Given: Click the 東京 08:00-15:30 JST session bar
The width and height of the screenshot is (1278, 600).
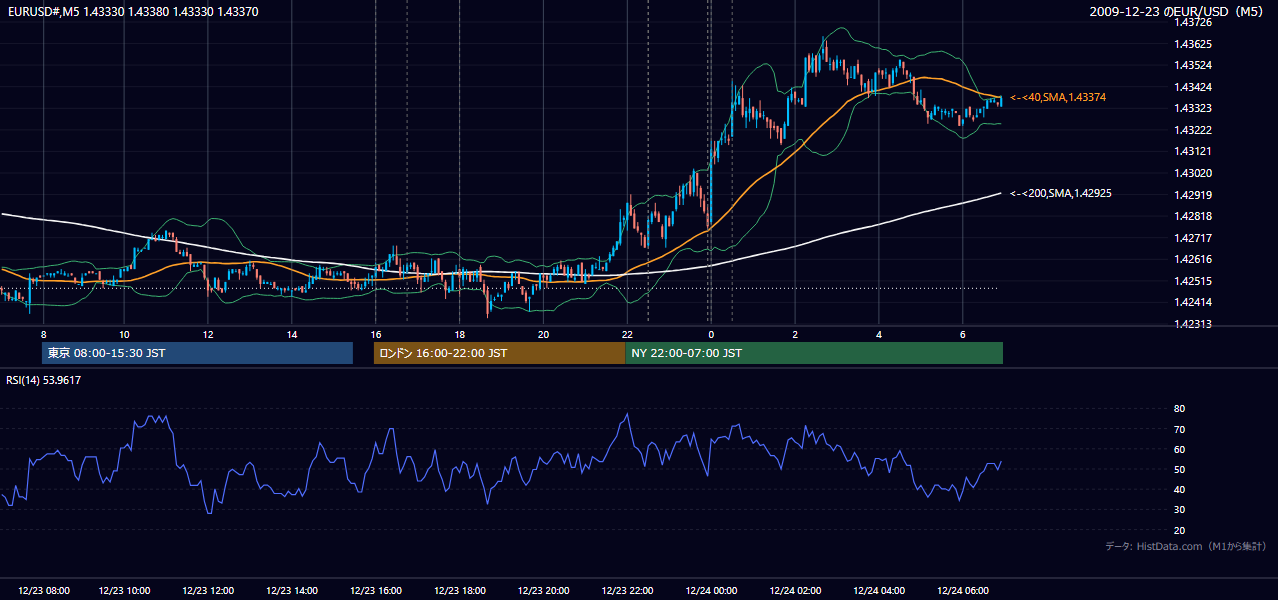Looking at the screenshot, I should [197, 353].
